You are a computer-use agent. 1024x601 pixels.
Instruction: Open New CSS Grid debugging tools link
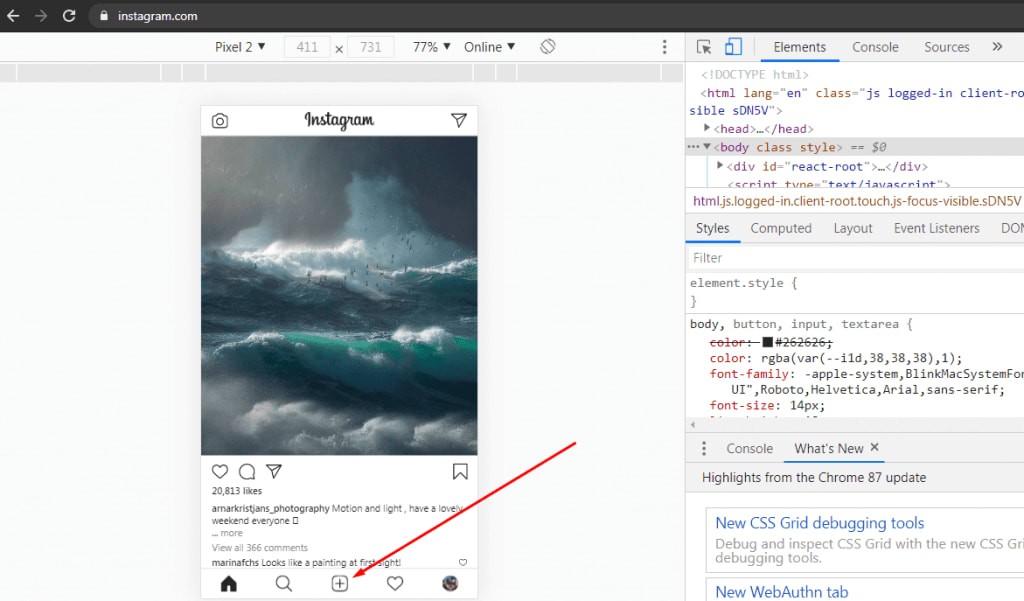tap(820, 523)
